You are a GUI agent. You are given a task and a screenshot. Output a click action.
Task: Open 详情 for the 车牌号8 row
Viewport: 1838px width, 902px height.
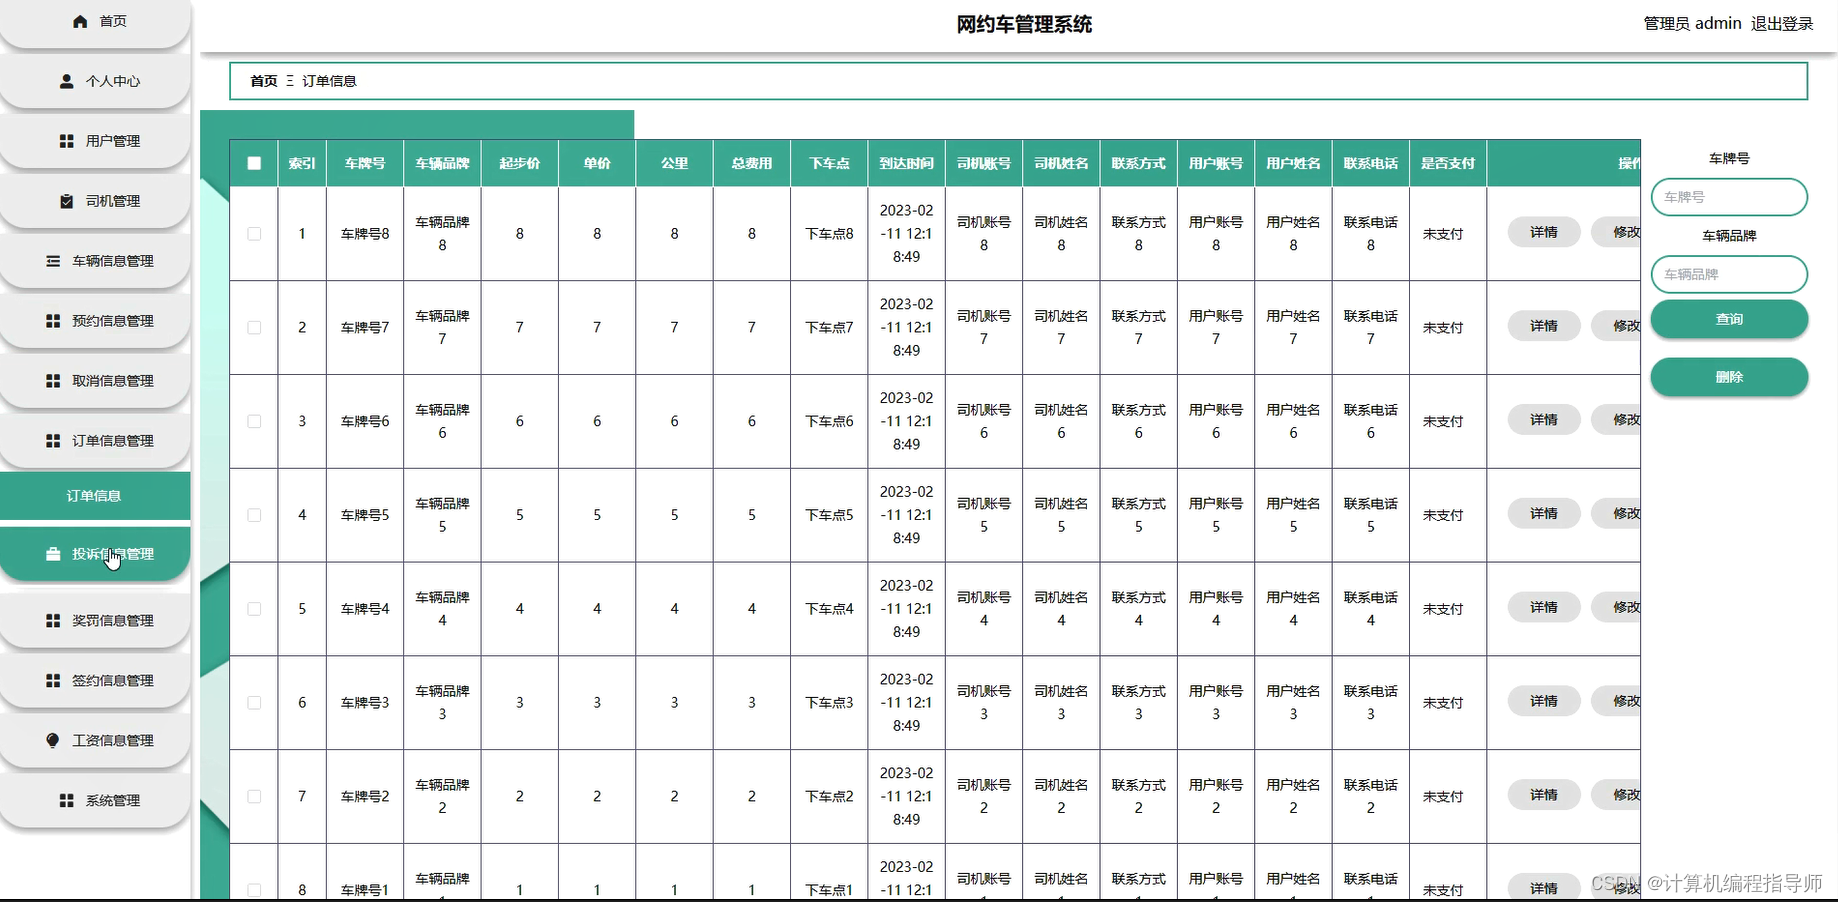click(x=1544, y=232)
